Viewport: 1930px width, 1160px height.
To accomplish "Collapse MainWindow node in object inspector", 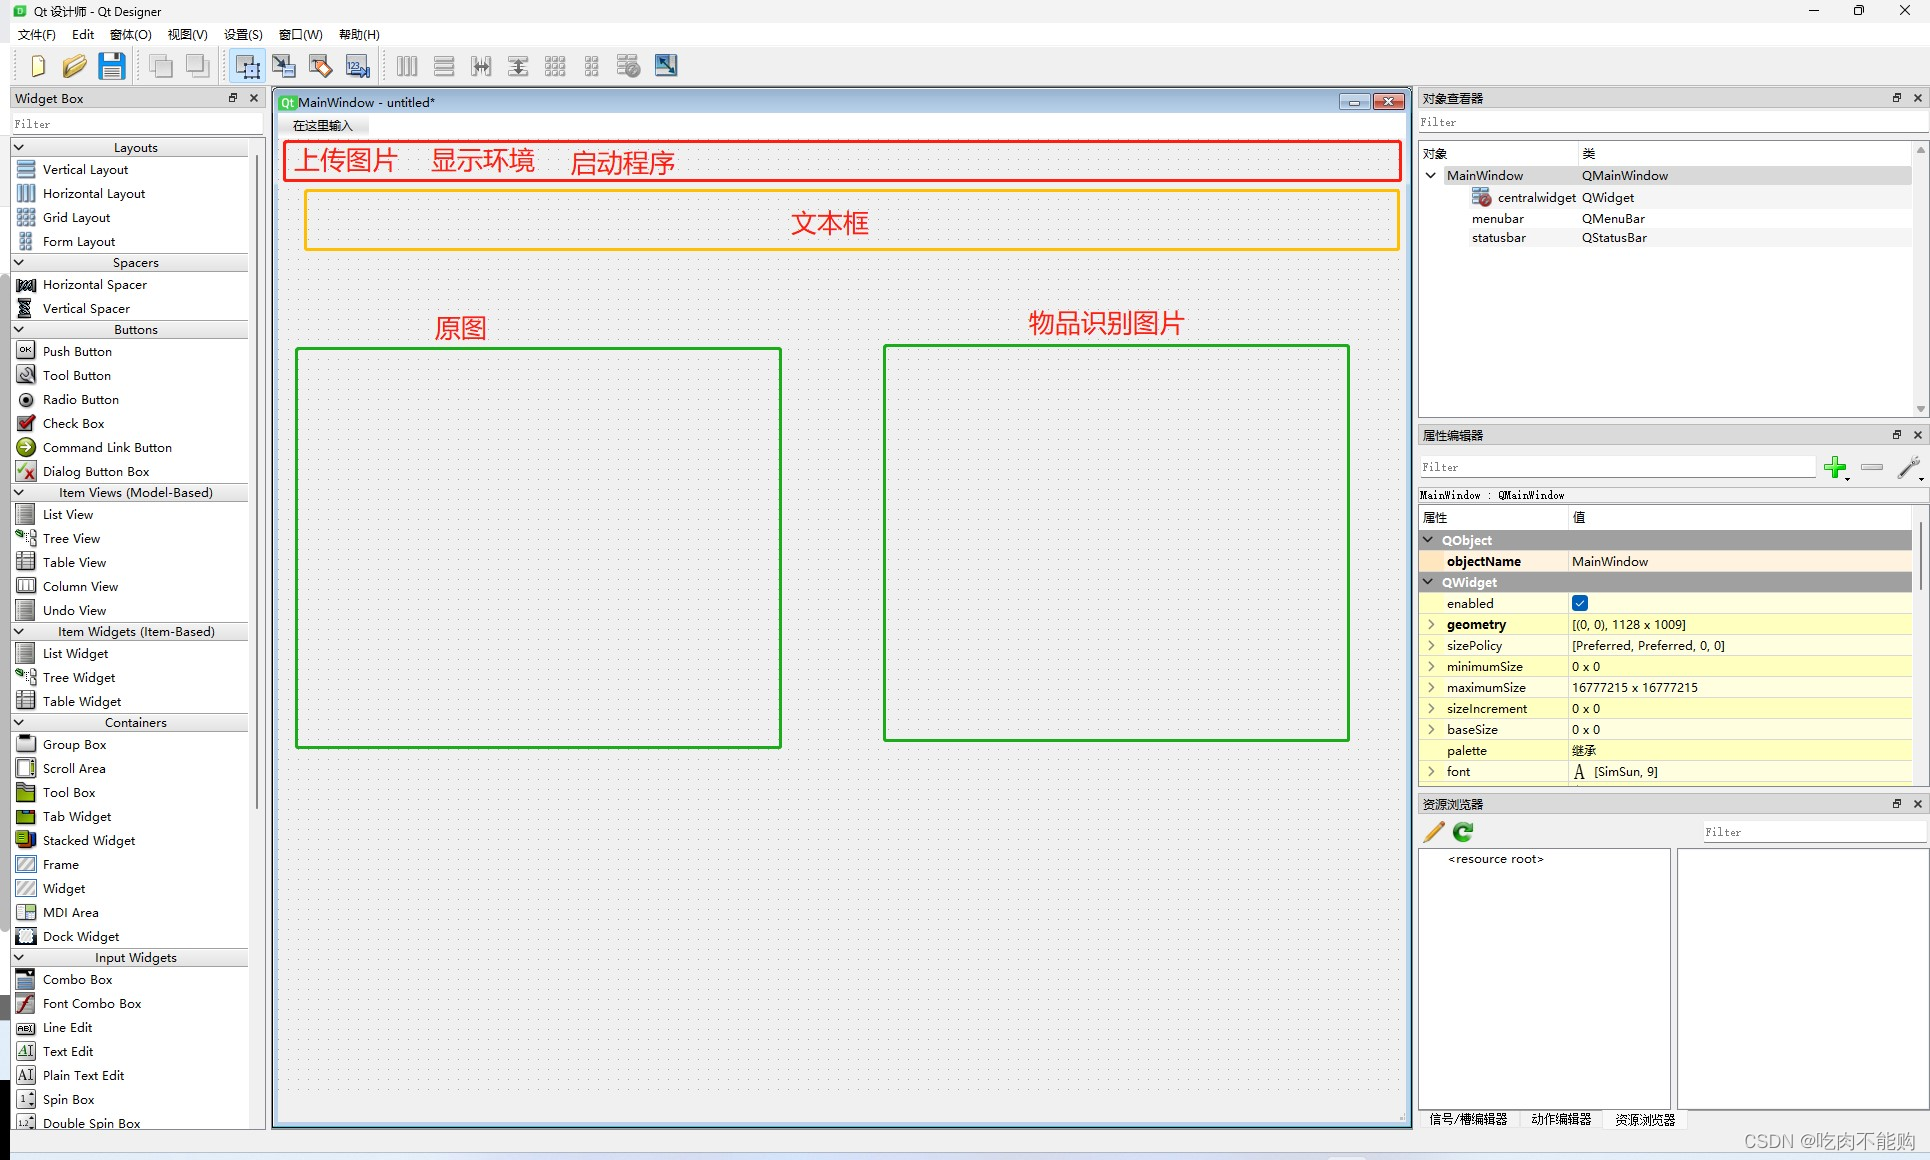I will (1431, 175).
